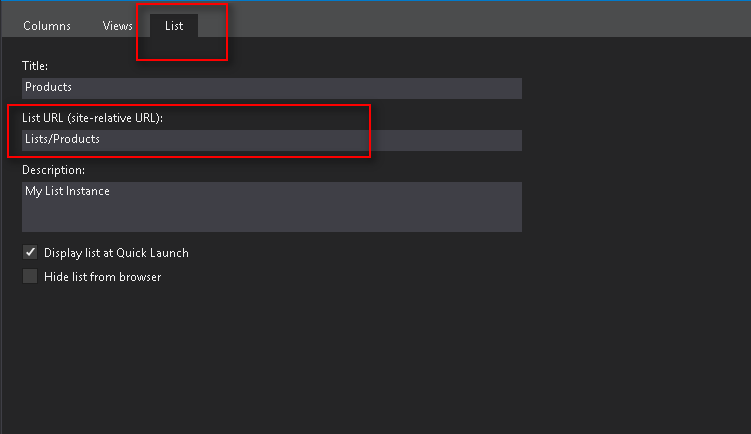Click the empty tab strip right of List tab
This screenshot has width=751, height=434.
[x=480, y=22]
